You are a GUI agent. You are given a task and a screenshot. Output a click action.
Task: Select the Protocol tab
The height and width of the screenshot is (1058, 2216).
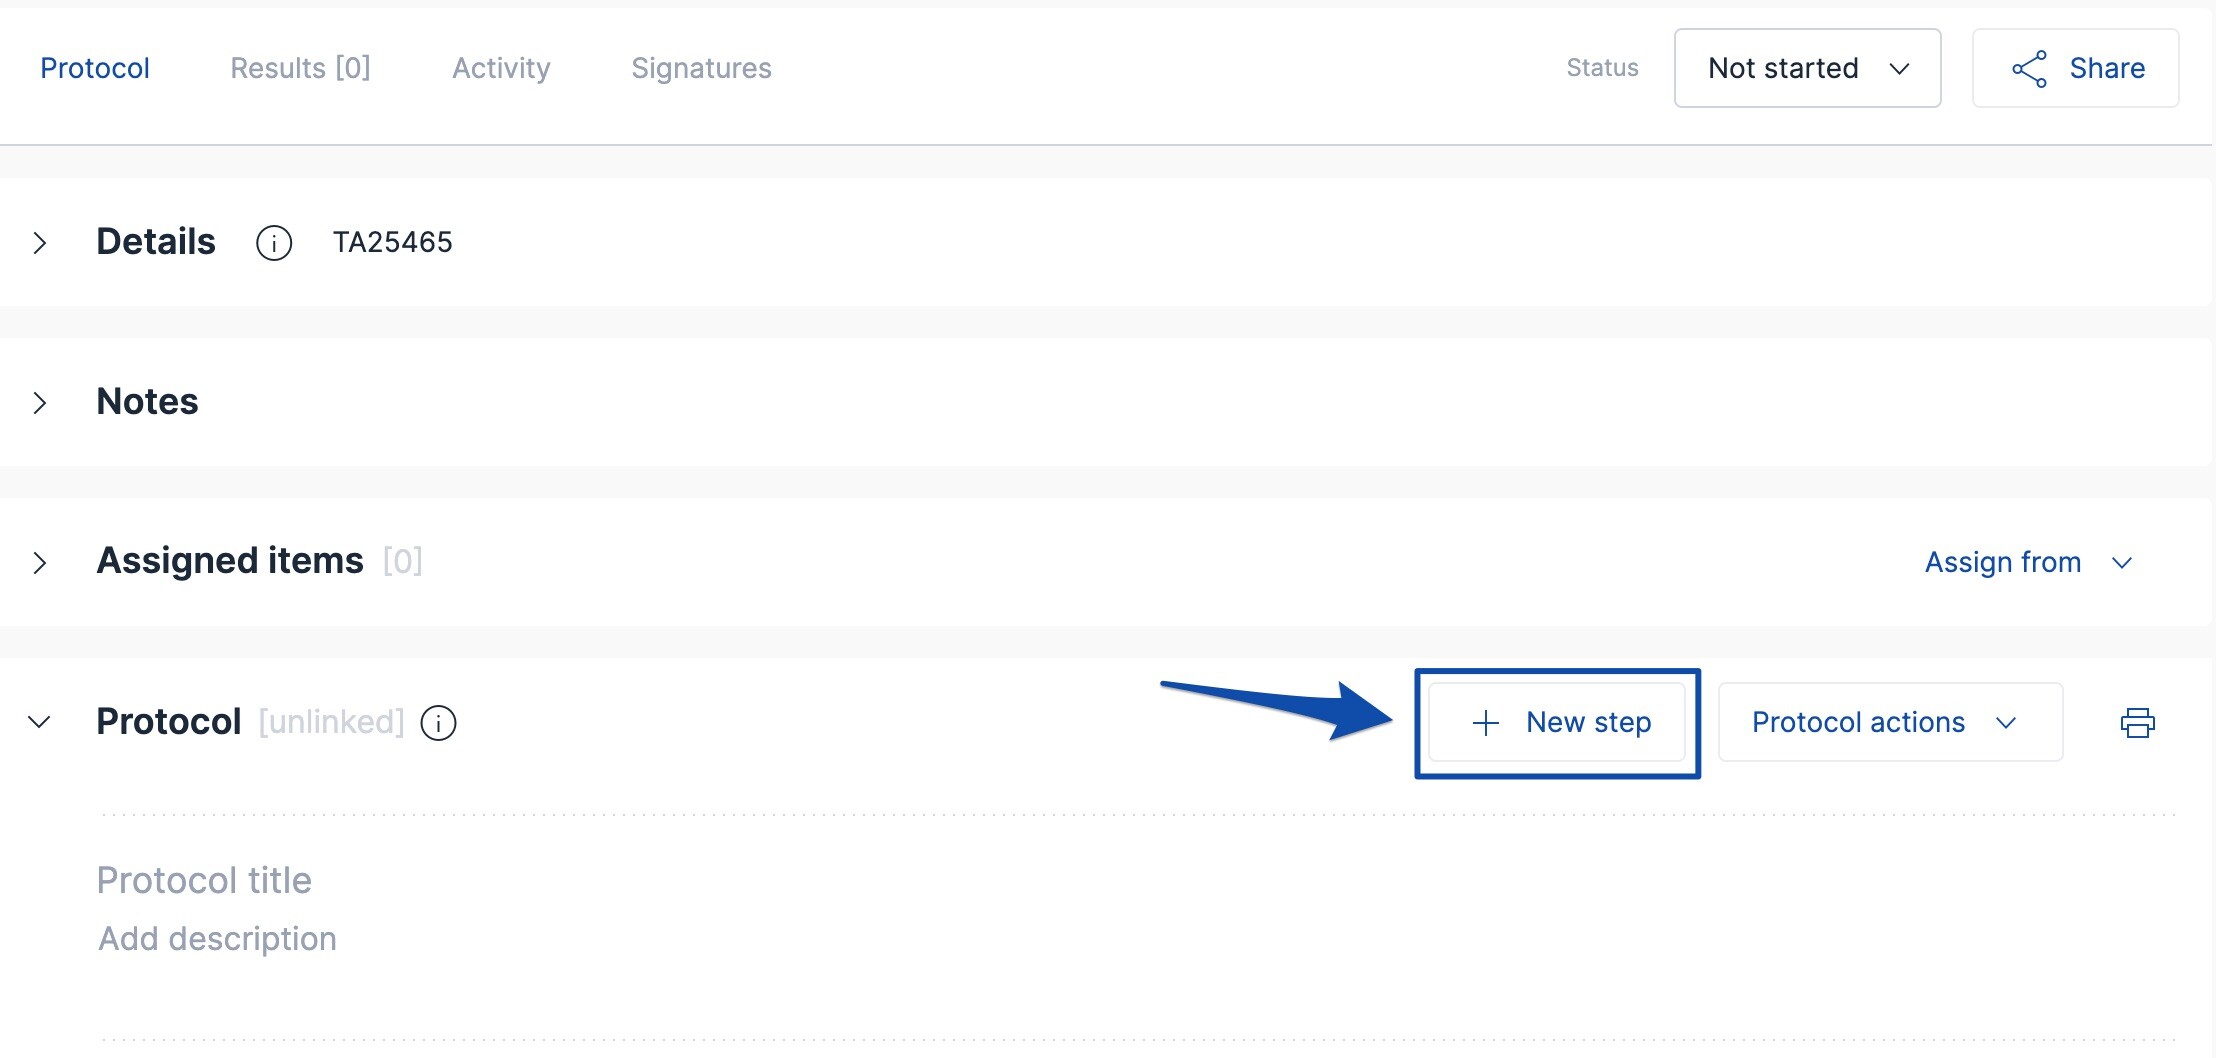[95, 68]
